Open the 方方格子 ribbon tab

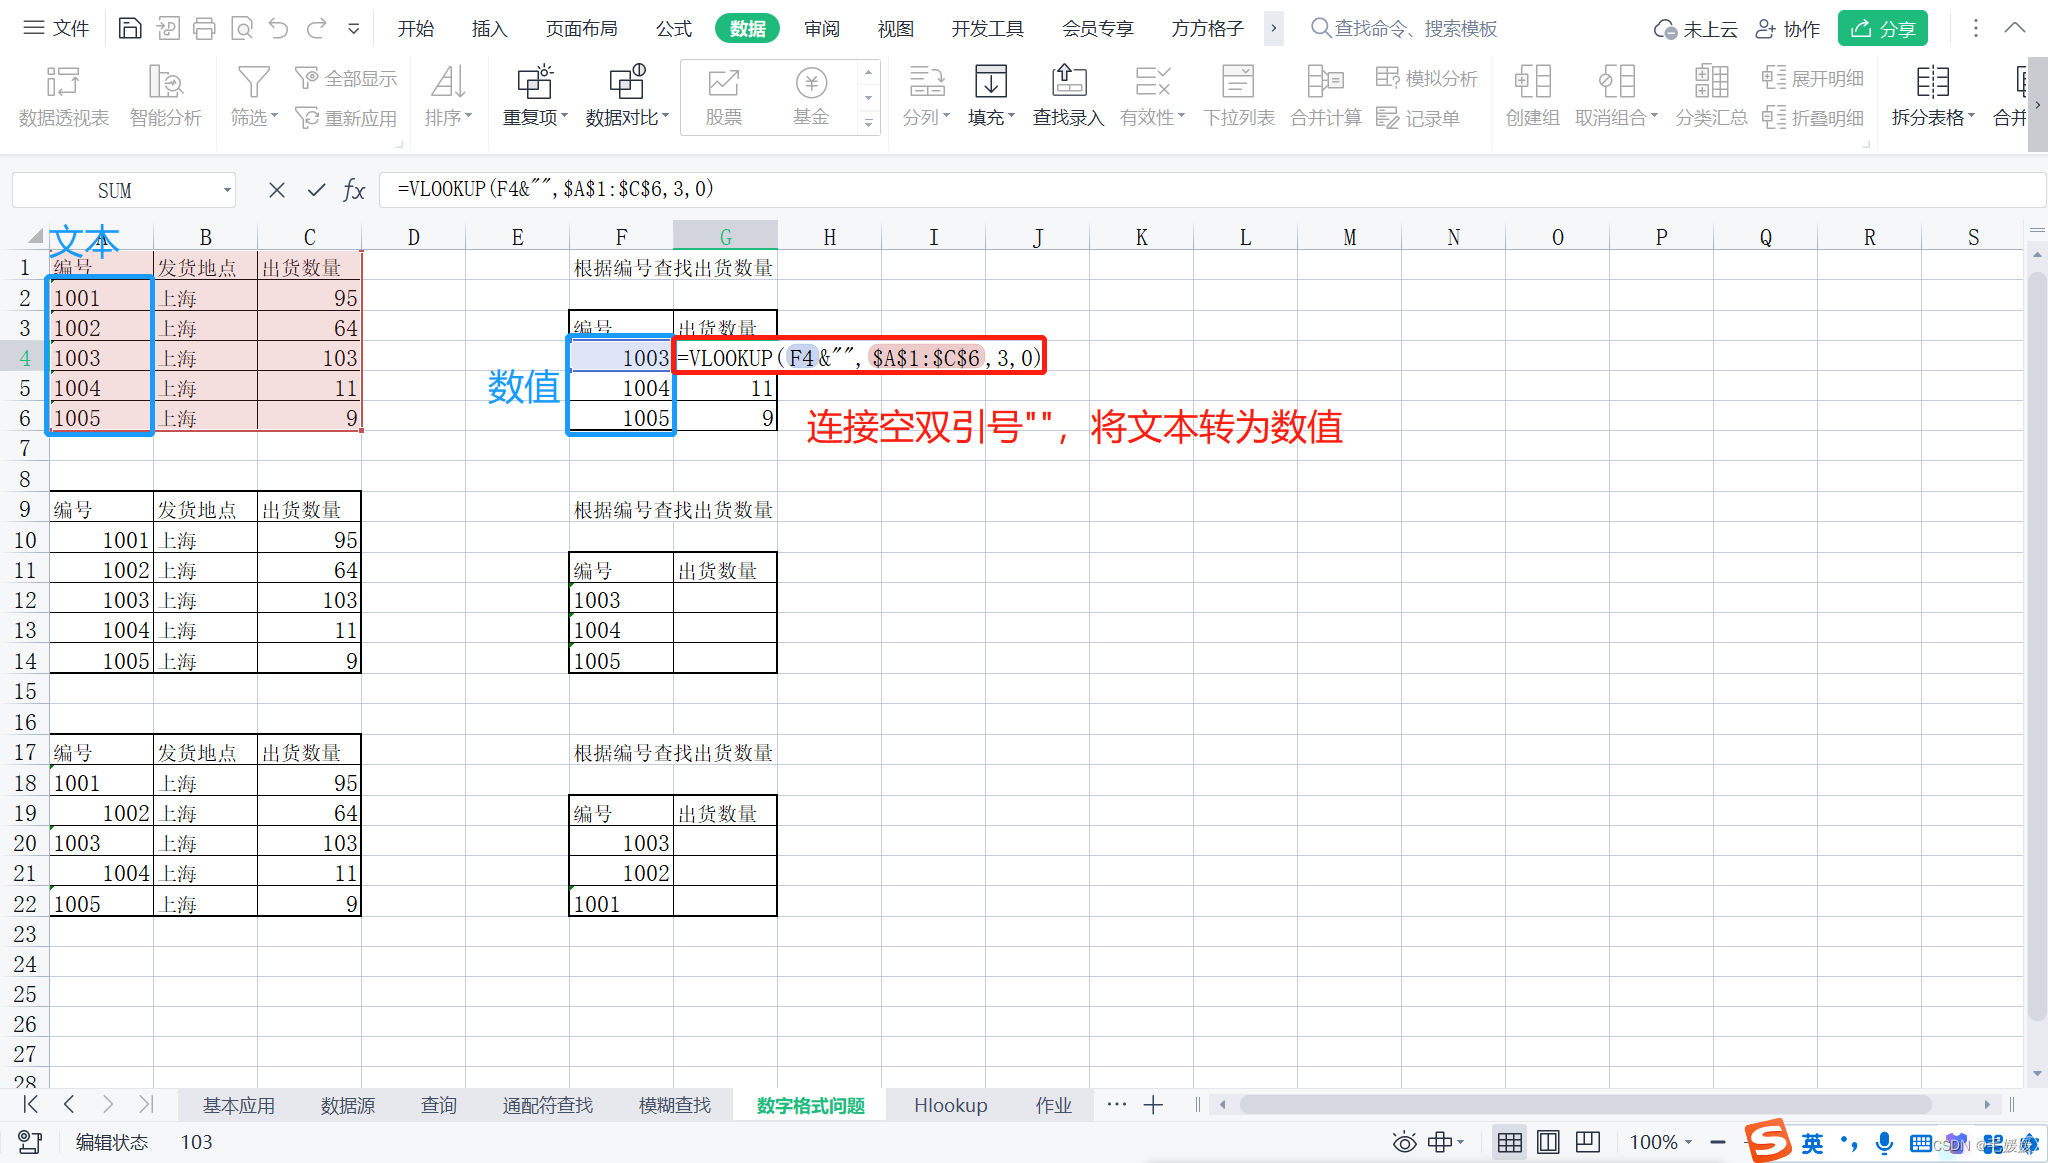pos(1207,28)
